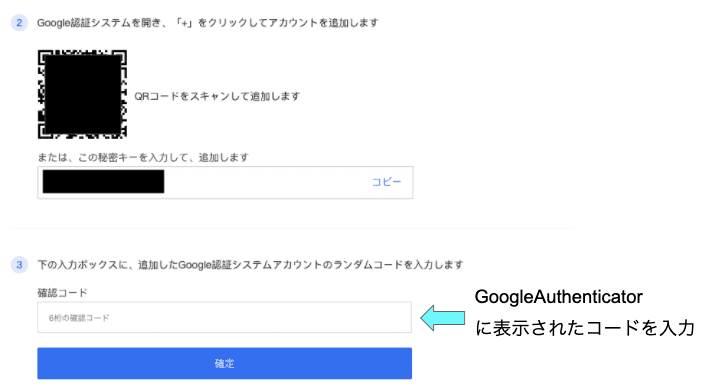Click the blacked-out secret key value
This screenshot has width=717, height=387.
pyautogui.click(x=103, y=182)
